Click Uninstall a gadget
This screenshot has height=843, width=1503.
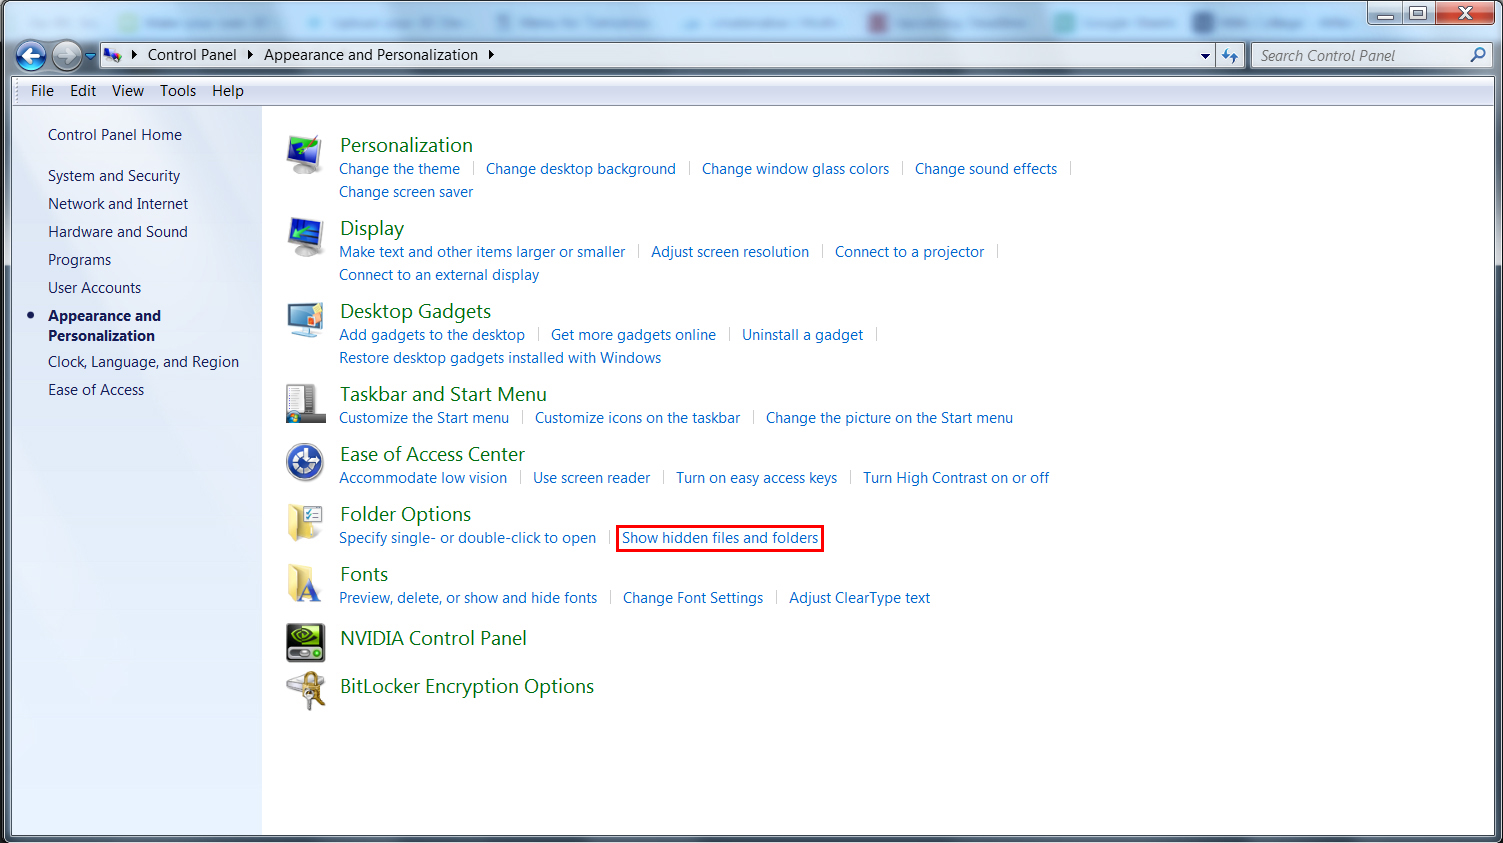(x=802, y=335)
